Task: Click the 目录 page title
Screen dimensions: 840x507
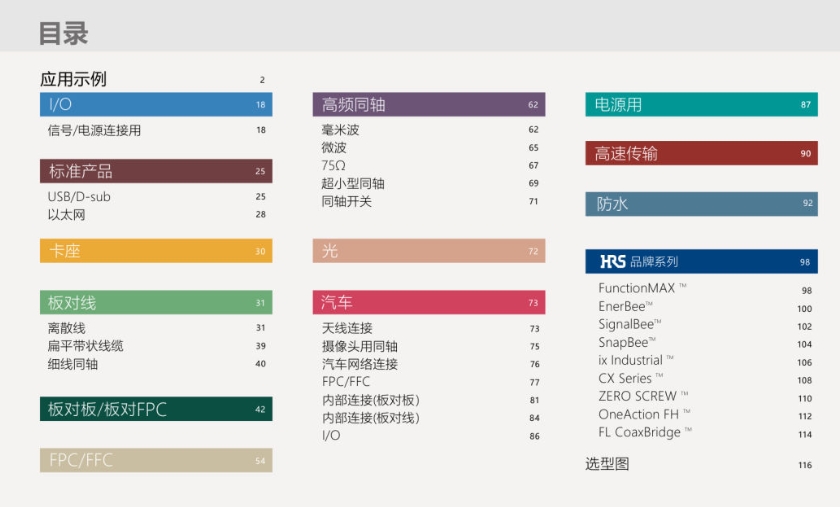Action: [x=63, y=33]
